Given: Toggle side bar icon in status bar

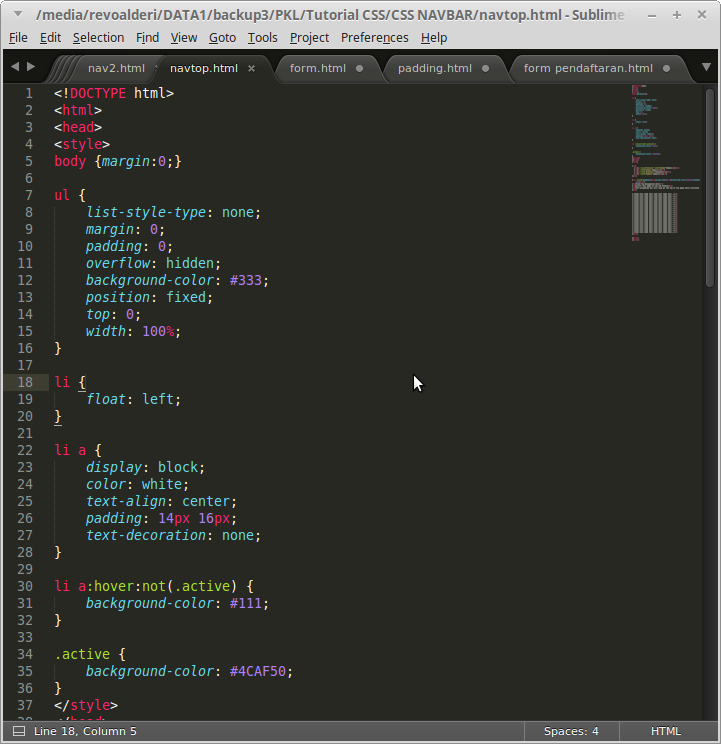Looking at the screenshot, I should [19, 731].
